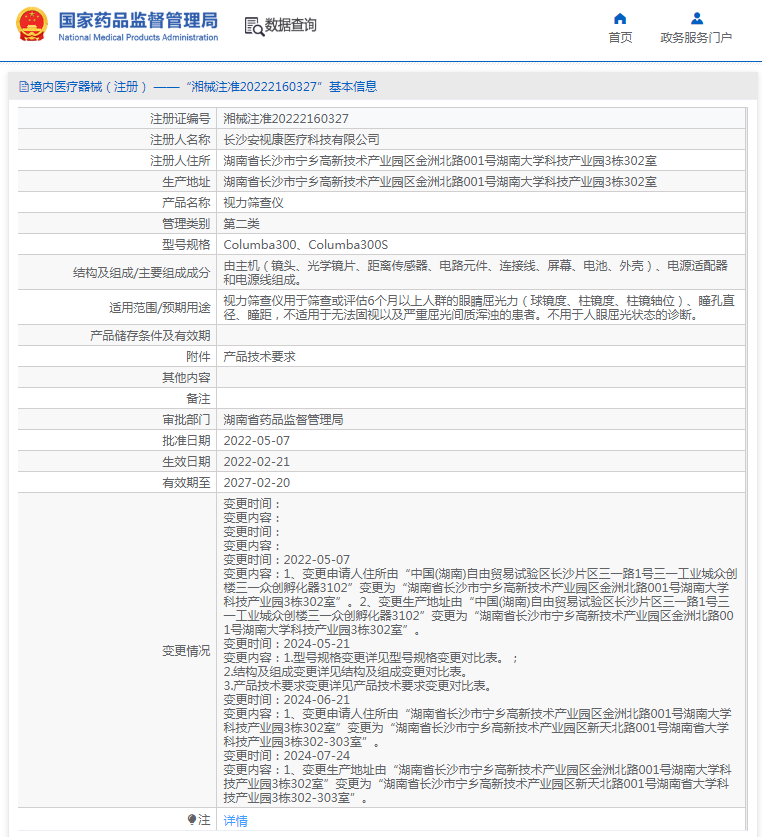Go to 首页 link

pos(620,37)
